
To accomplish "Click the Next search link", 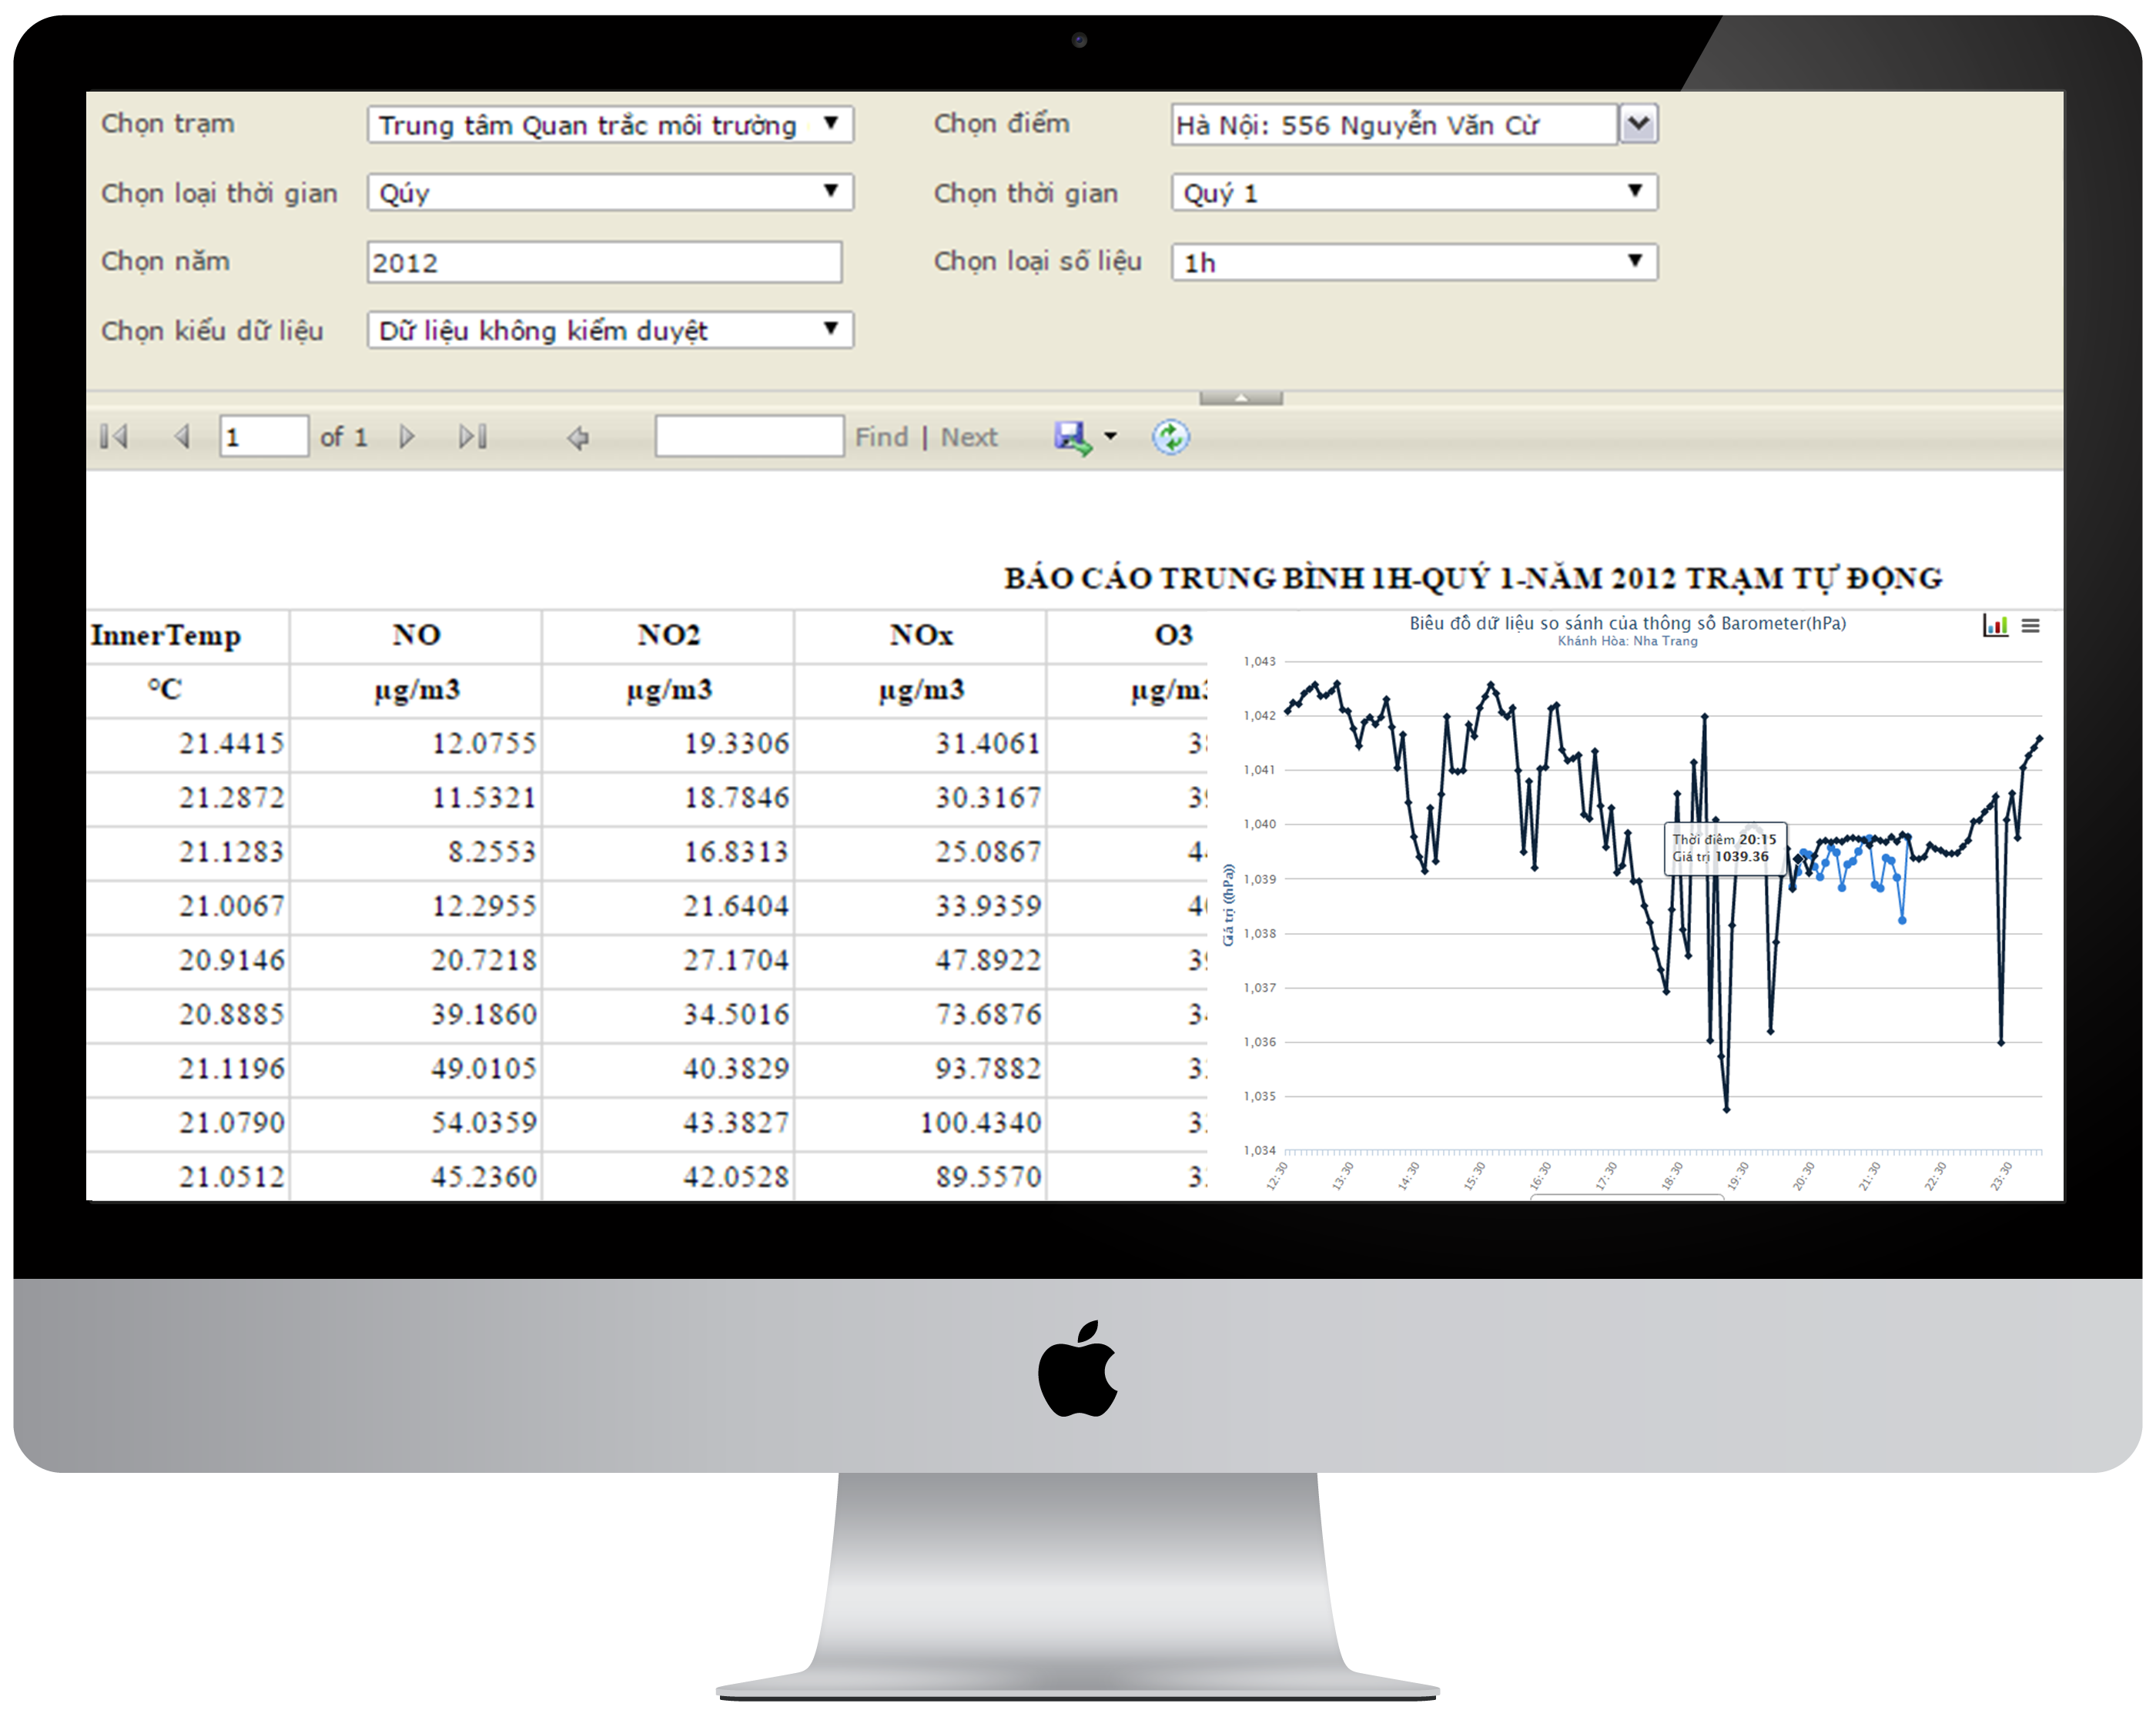I will (x=968, y=437).
